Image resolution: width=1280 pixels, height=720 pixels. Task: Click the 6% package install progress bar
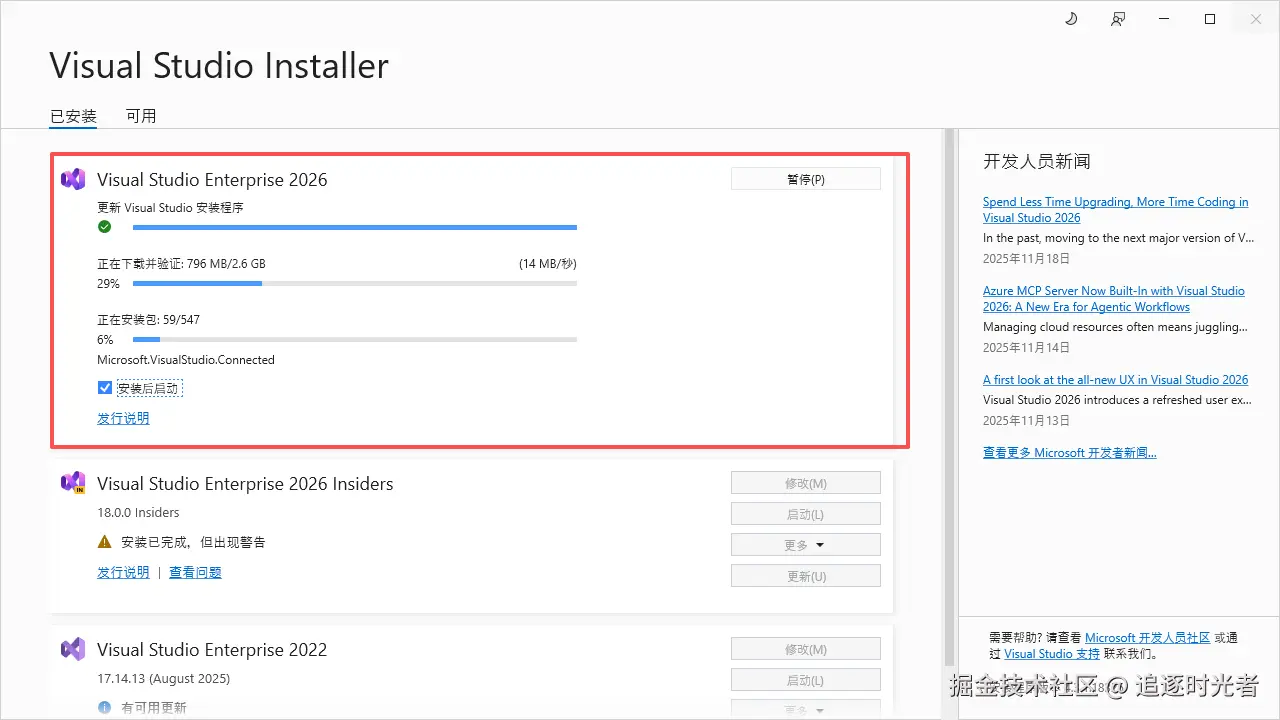[x=355, y=340]
